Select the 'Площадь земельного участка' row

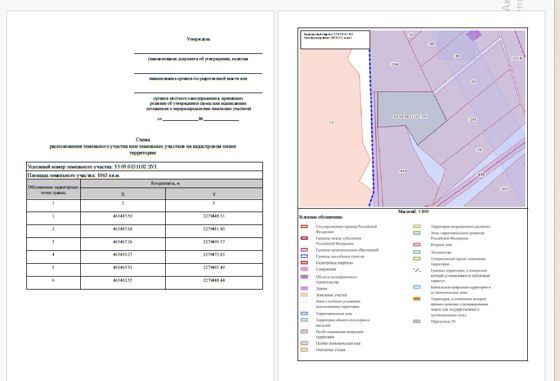tap(145, 175)
